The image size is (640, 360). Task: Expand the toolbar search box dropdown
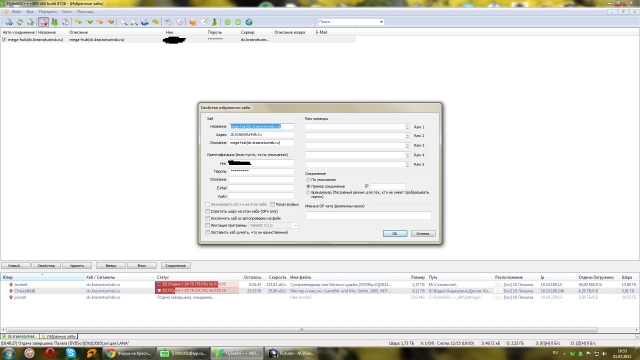[381, 22]
